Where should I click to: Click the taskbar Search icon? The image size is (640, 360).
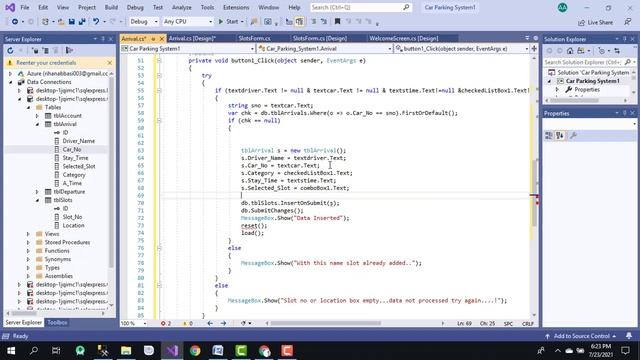click(34, 351)
